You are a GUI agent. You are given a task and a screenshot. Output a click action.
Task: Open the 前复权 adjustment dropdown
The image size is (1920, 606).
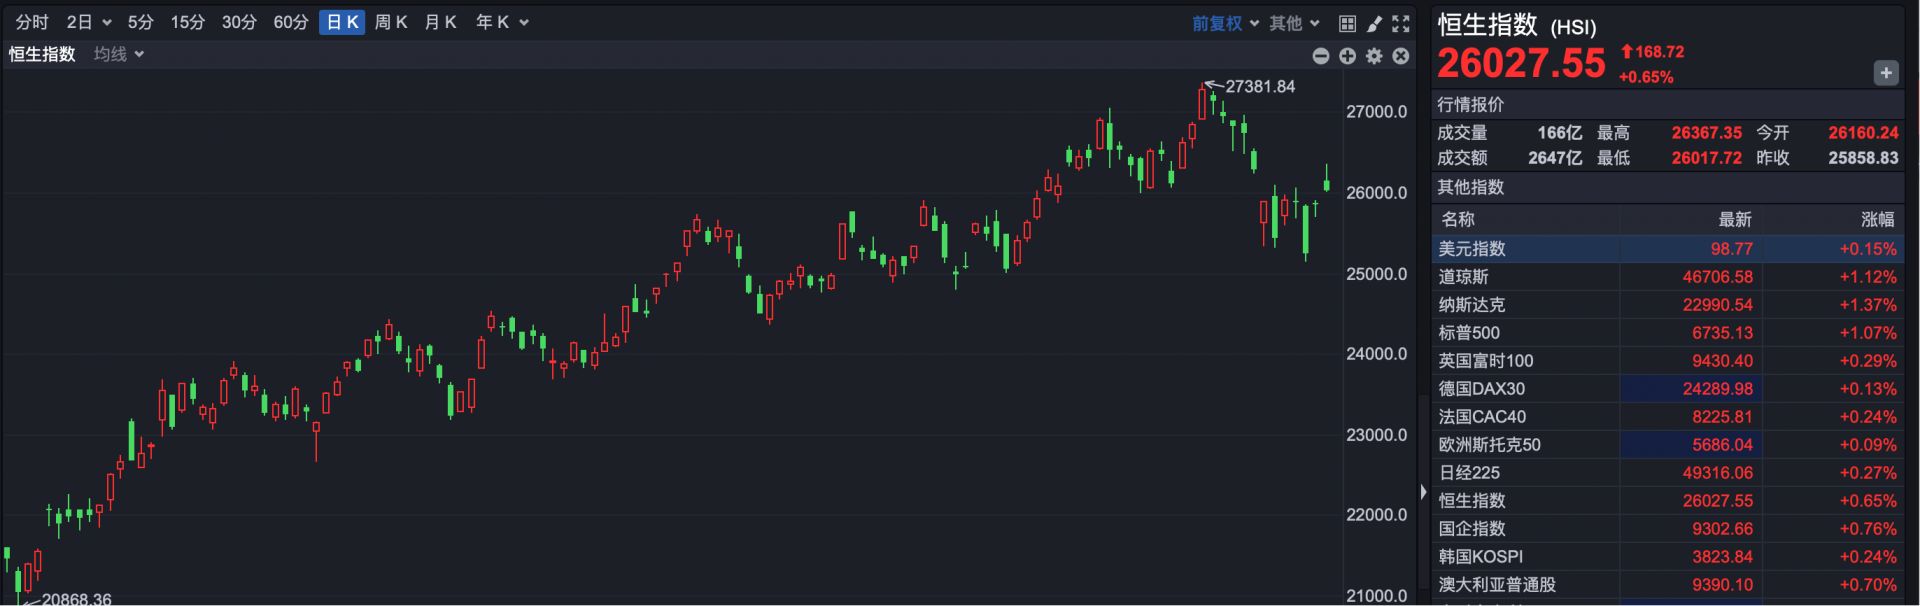[1224, 23]
